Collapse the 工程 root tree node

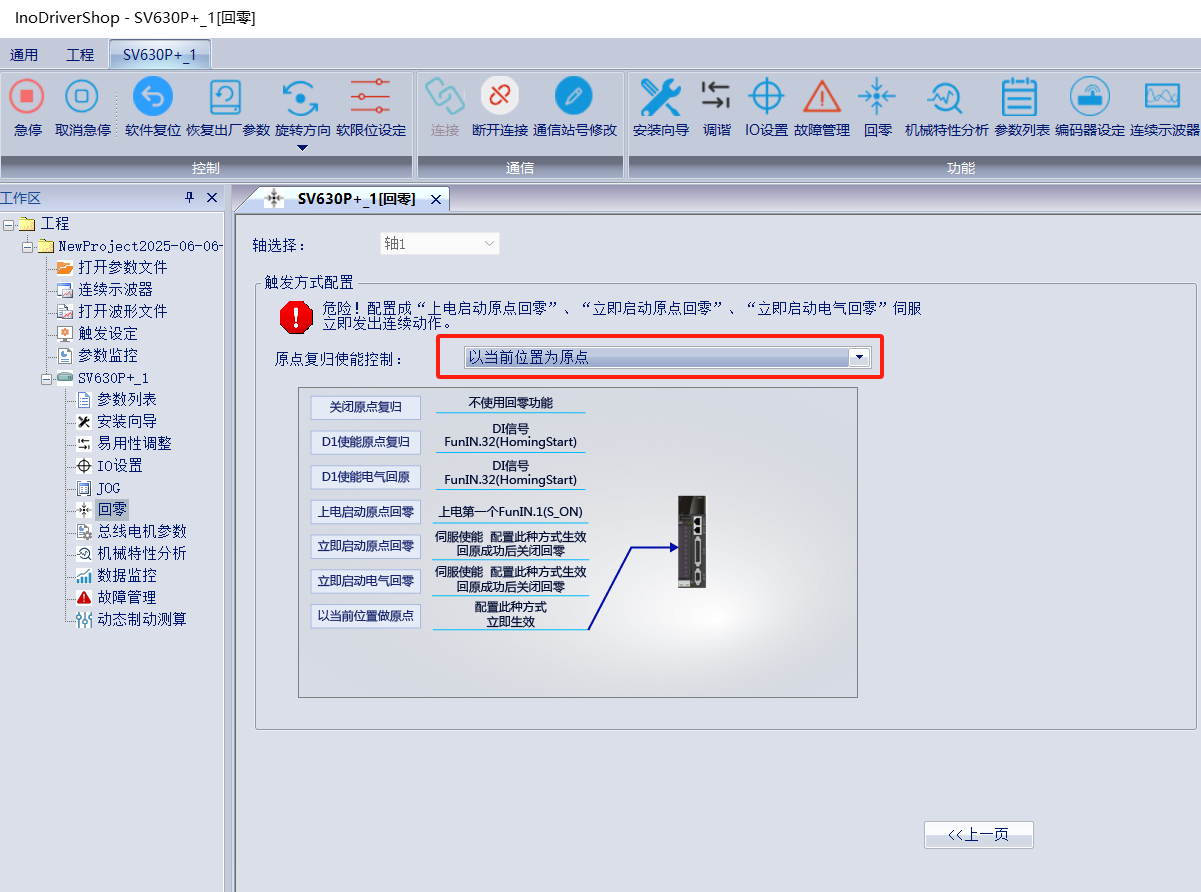point(8,224)
